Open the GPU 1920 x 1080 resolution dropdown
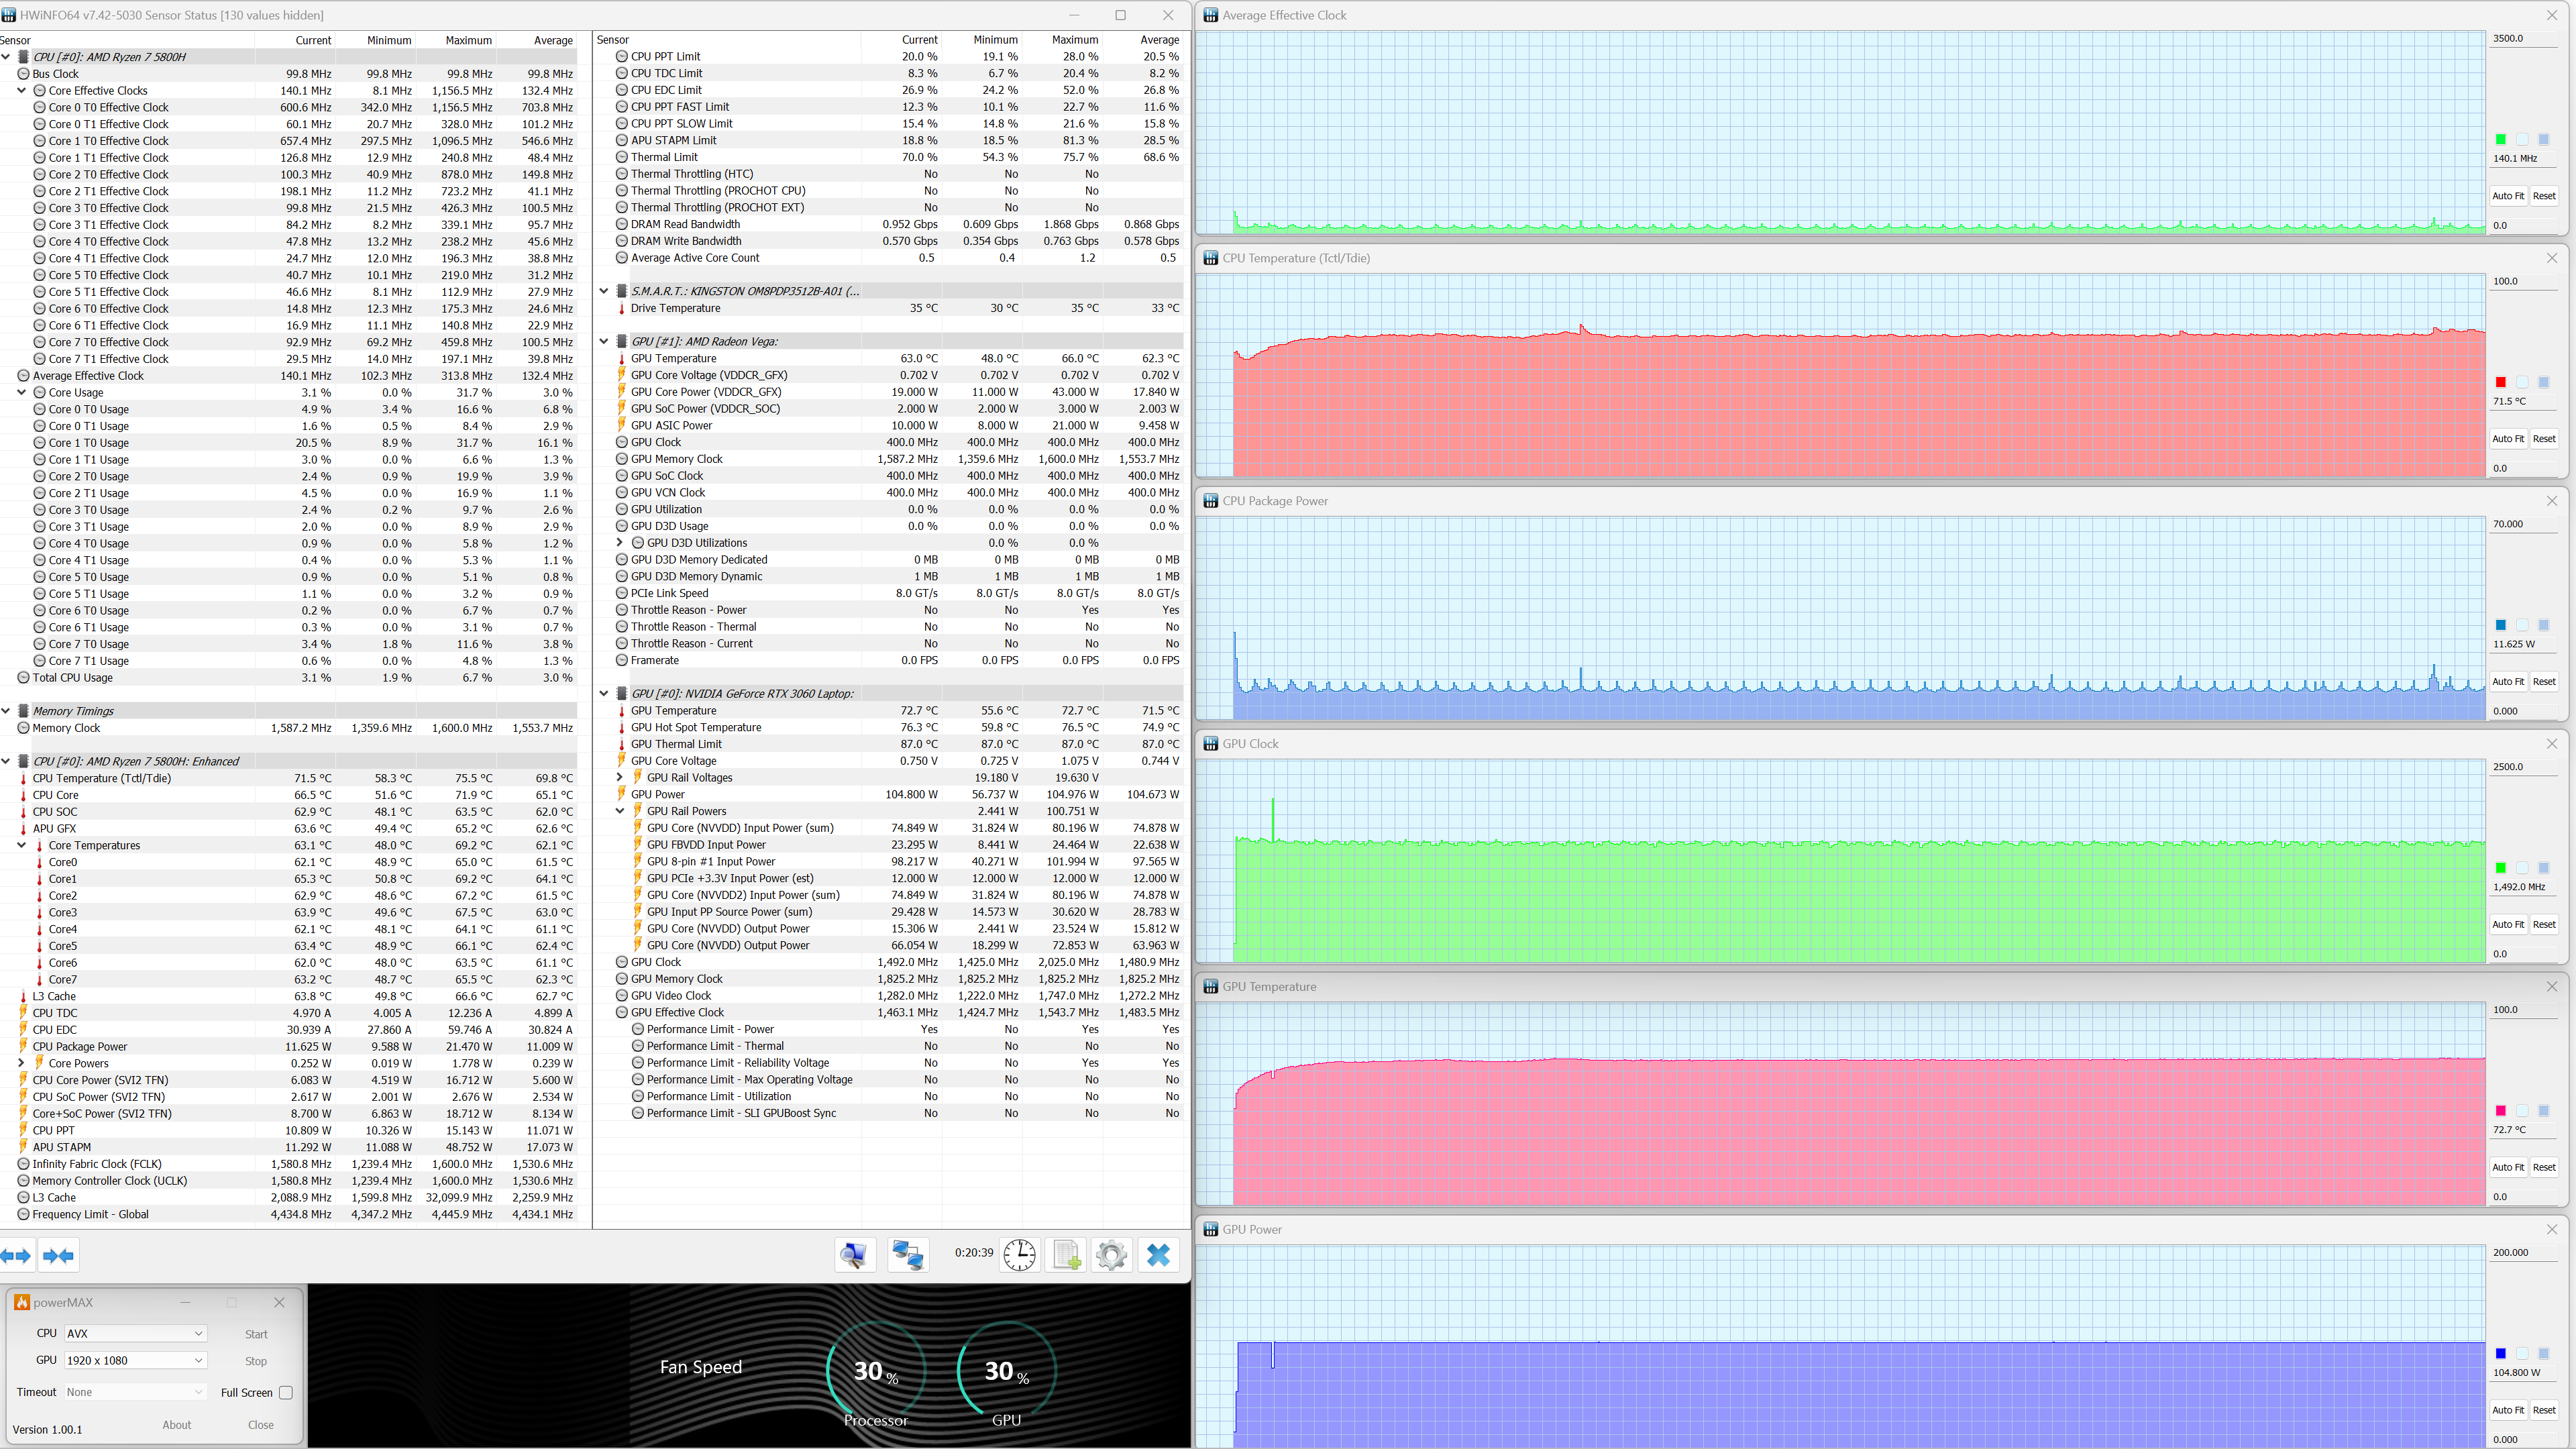This screenshot has height=1449, width=2576. (135, 1360)
